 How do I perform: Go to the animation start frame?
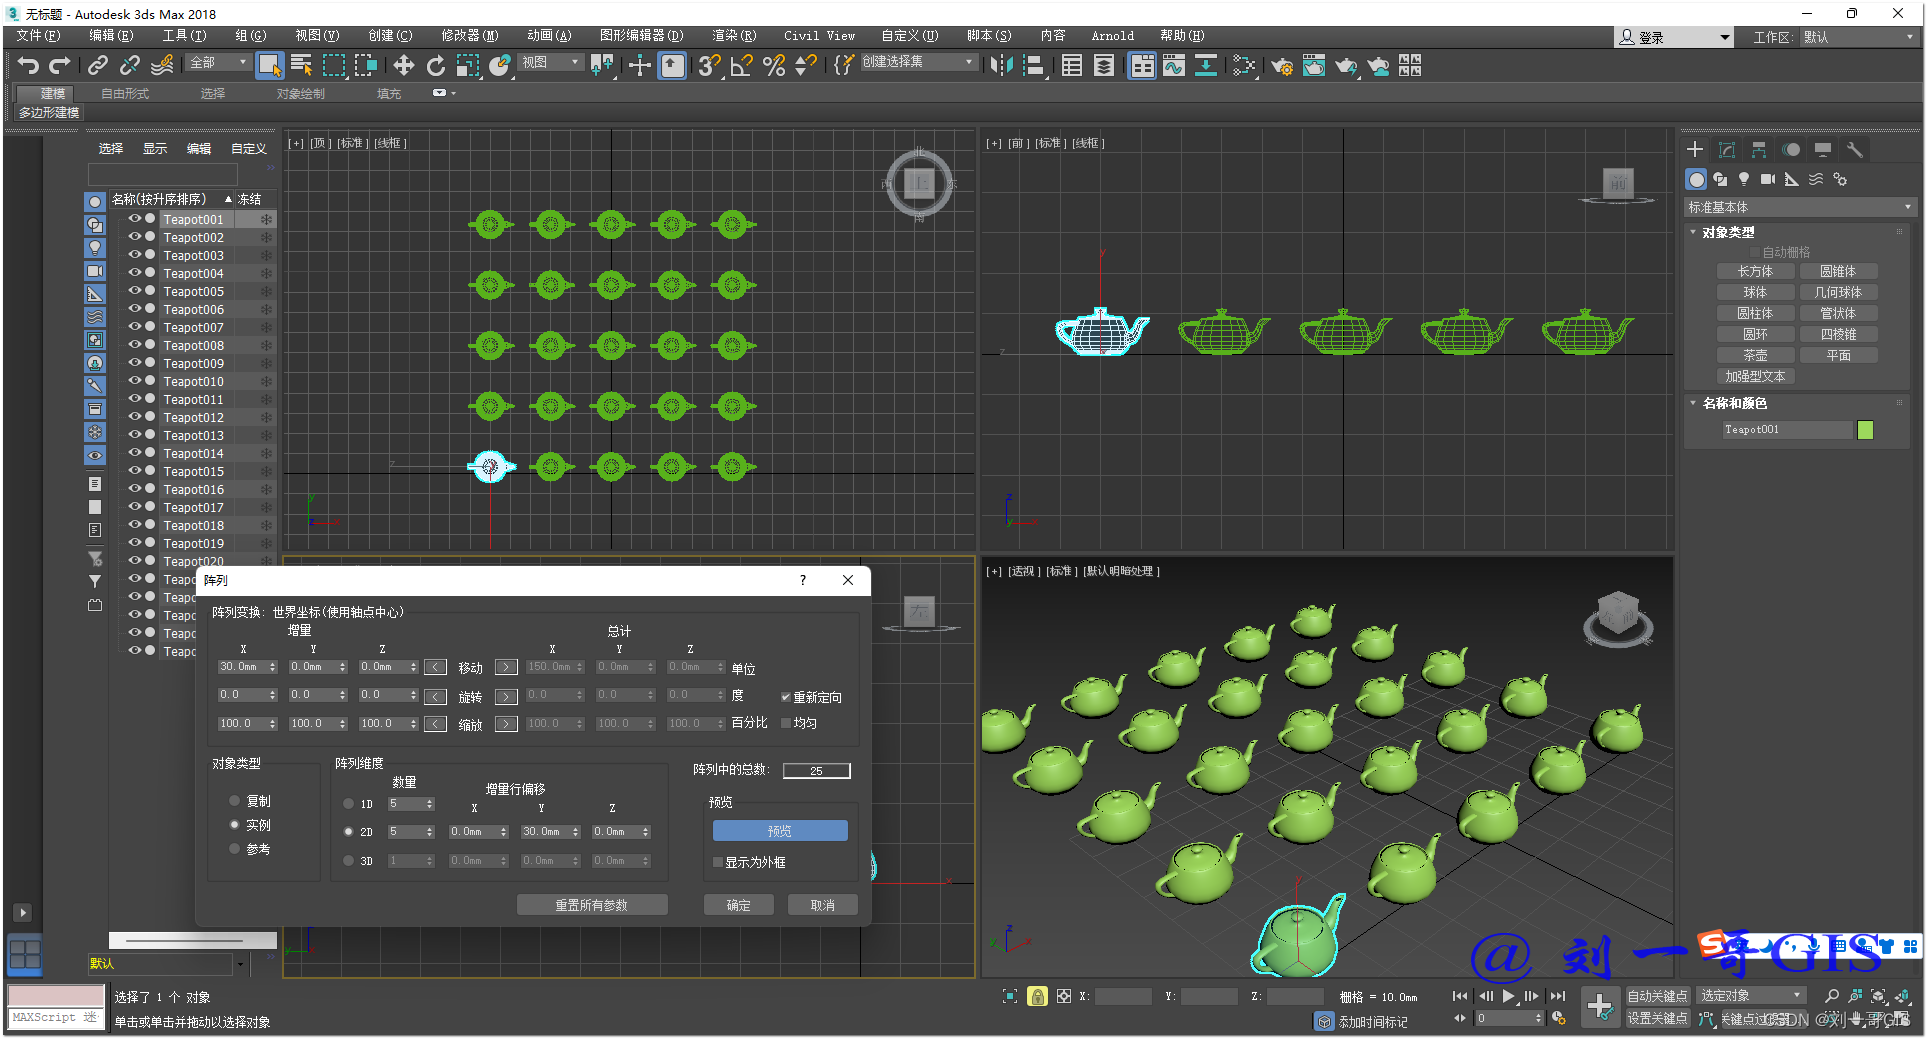tap(1460, 996)
